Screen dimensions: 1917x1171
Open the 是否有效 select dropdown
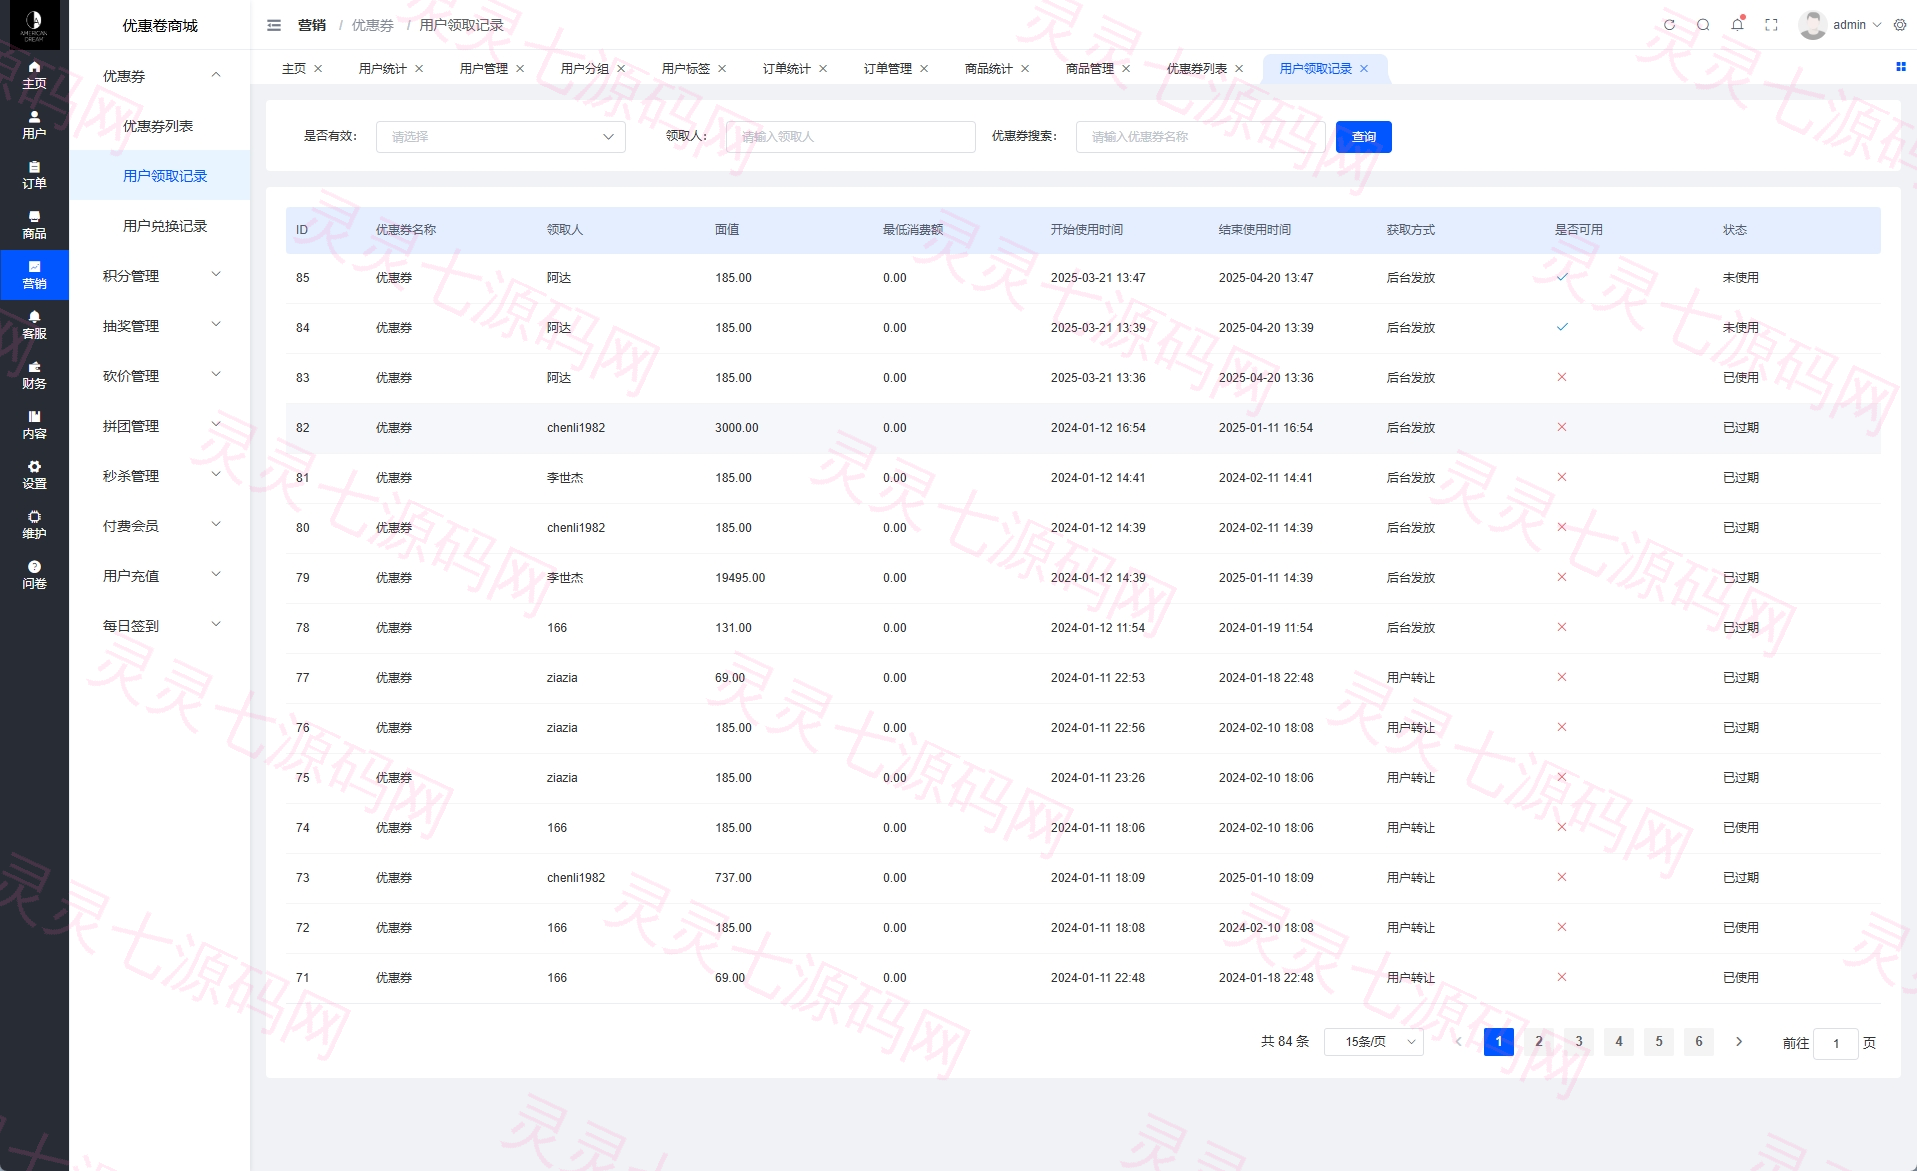pos(501,137)
